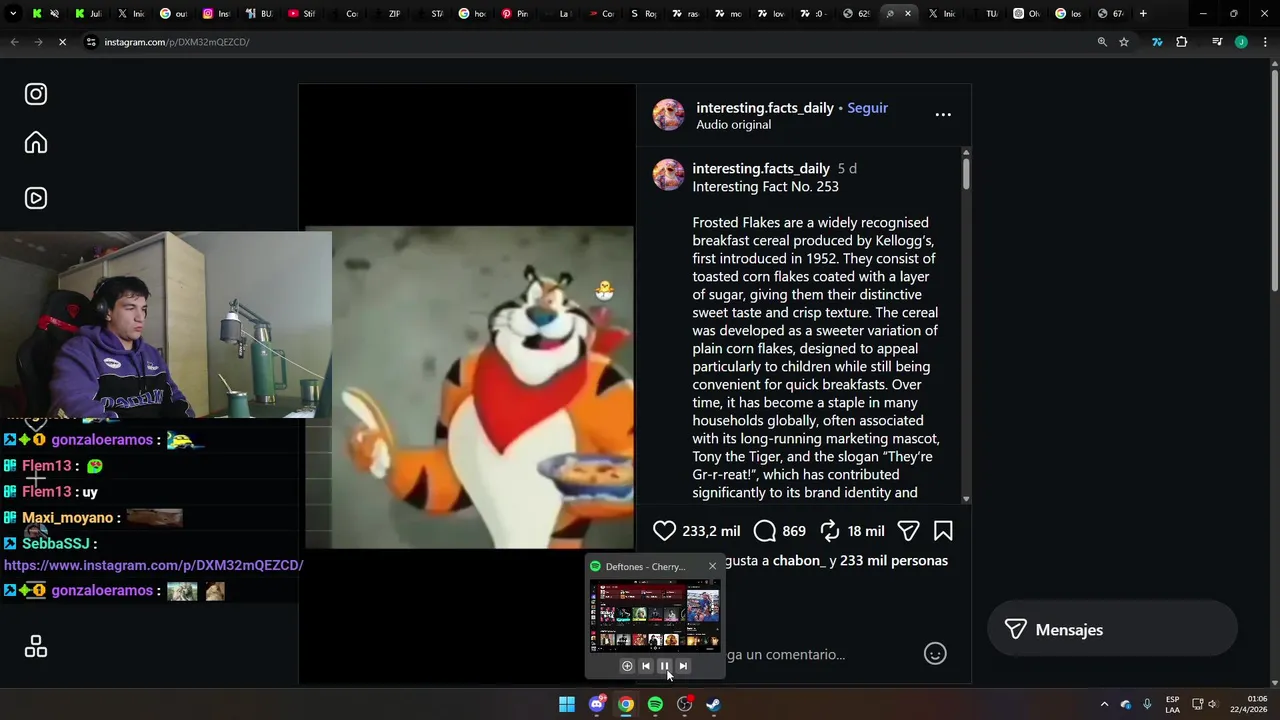Open the Spotify window thumbnail preview
Screen dimensions: 1280x720
[x=655, y=616]
